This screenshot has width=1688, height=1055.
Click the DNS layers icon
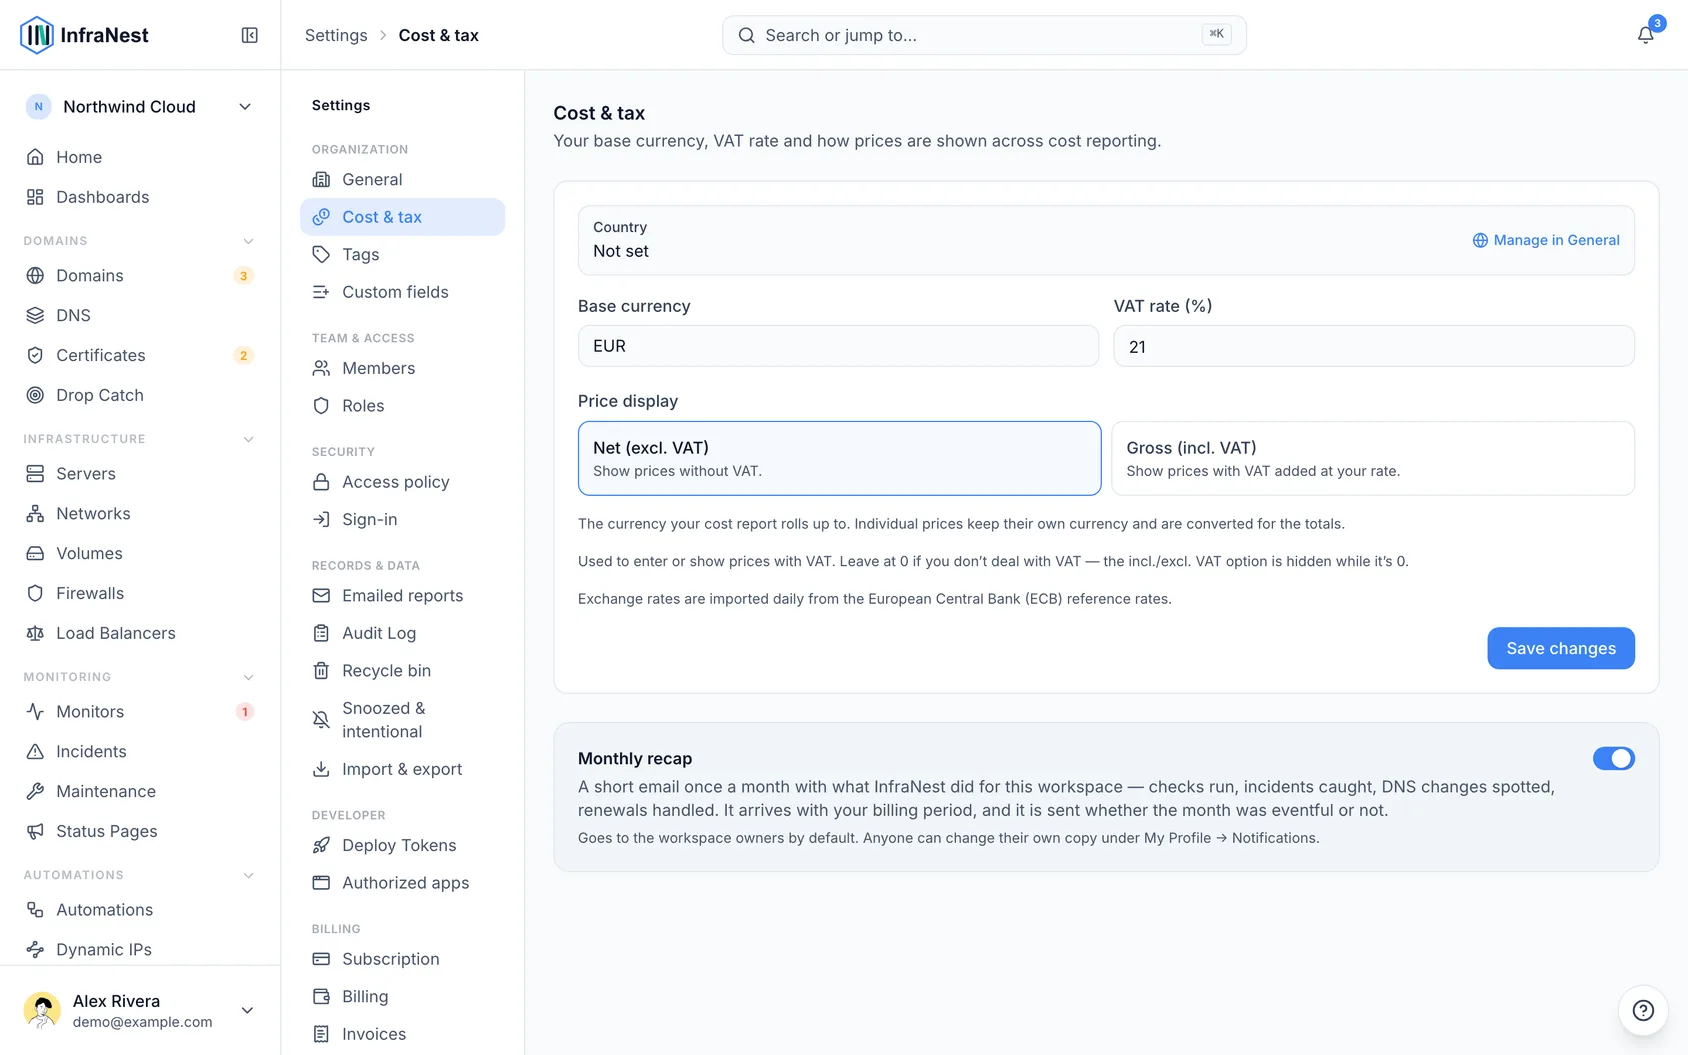coord(35,315)
